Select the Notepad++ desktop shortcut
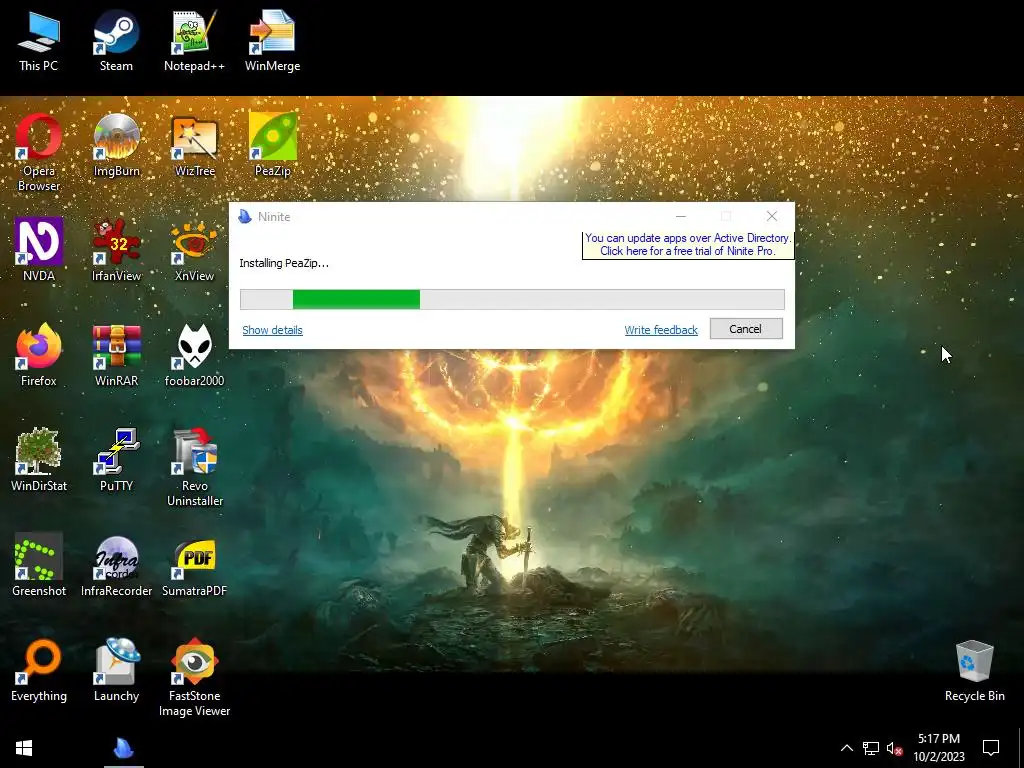This screenshot has height=768, width=1024. 194,39
